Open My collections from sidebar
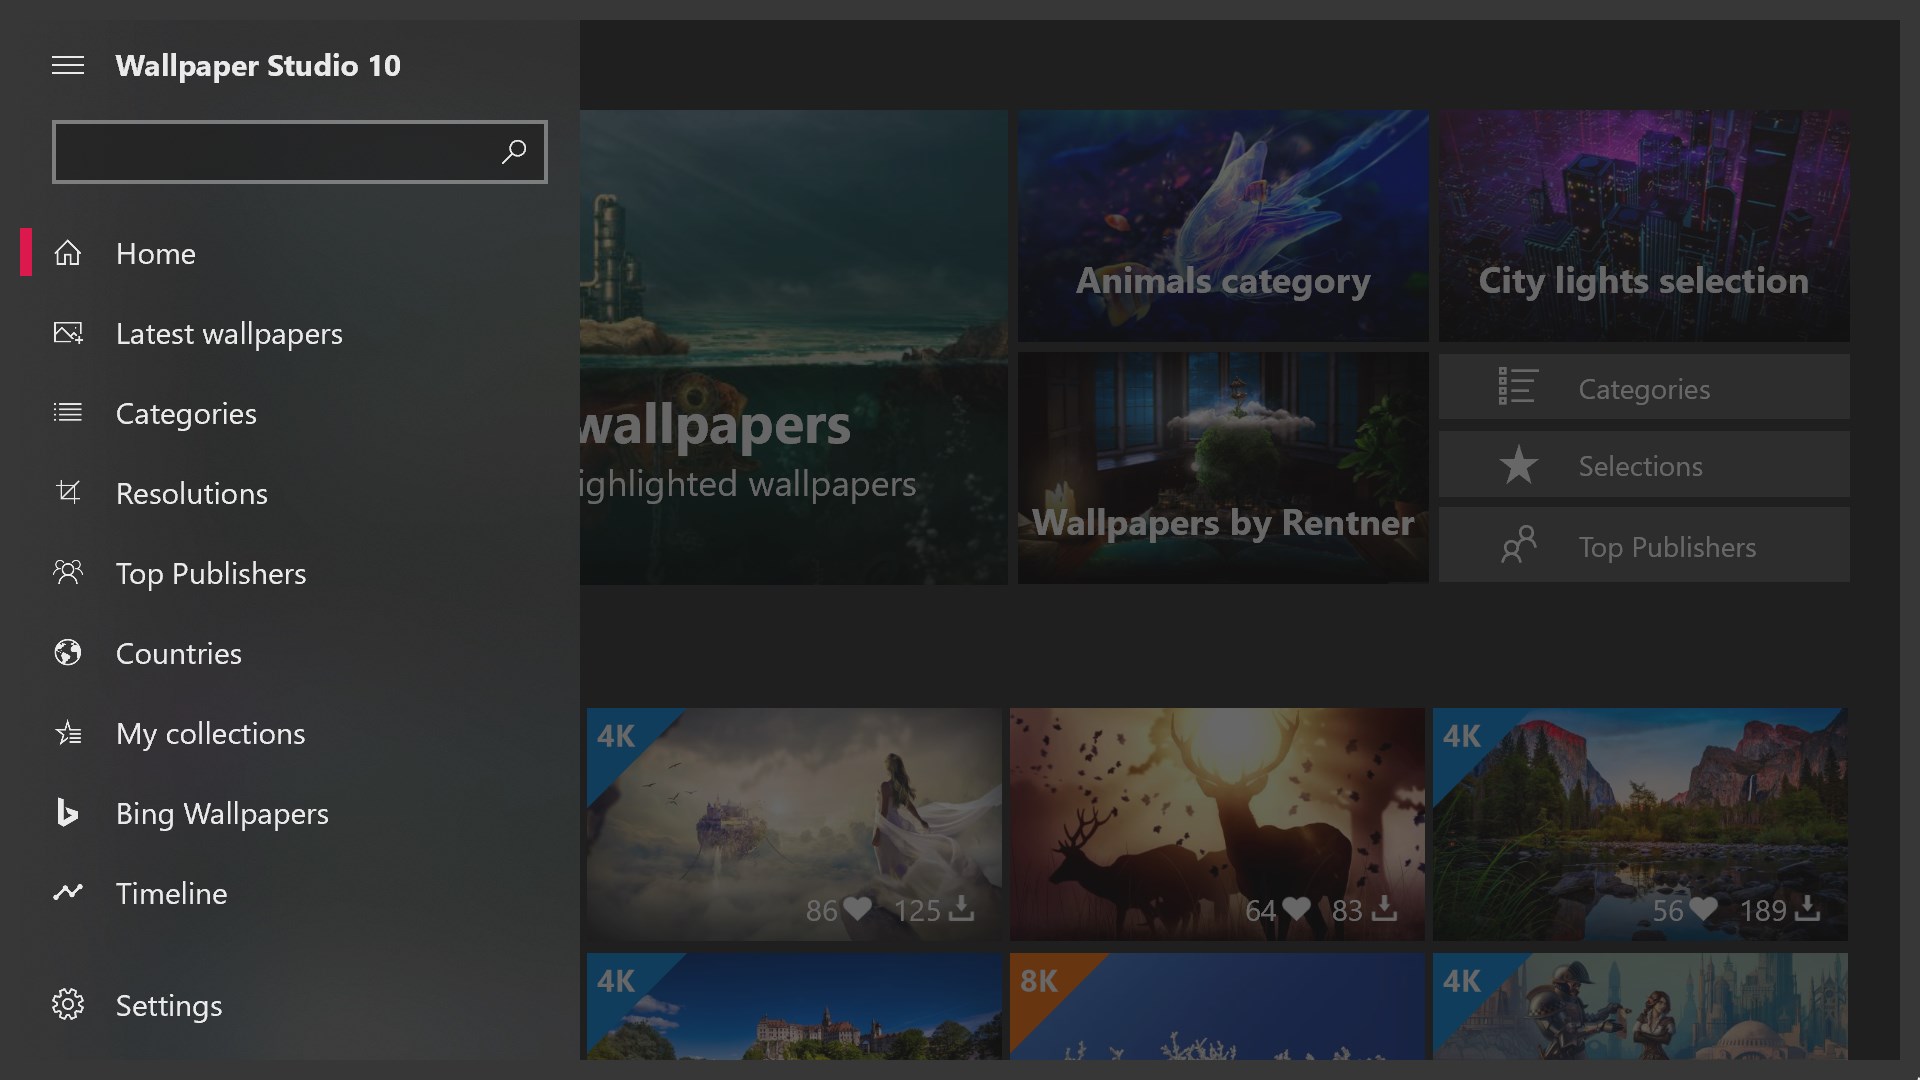This screenshot has width=1920, height=1080. (210, 734)
